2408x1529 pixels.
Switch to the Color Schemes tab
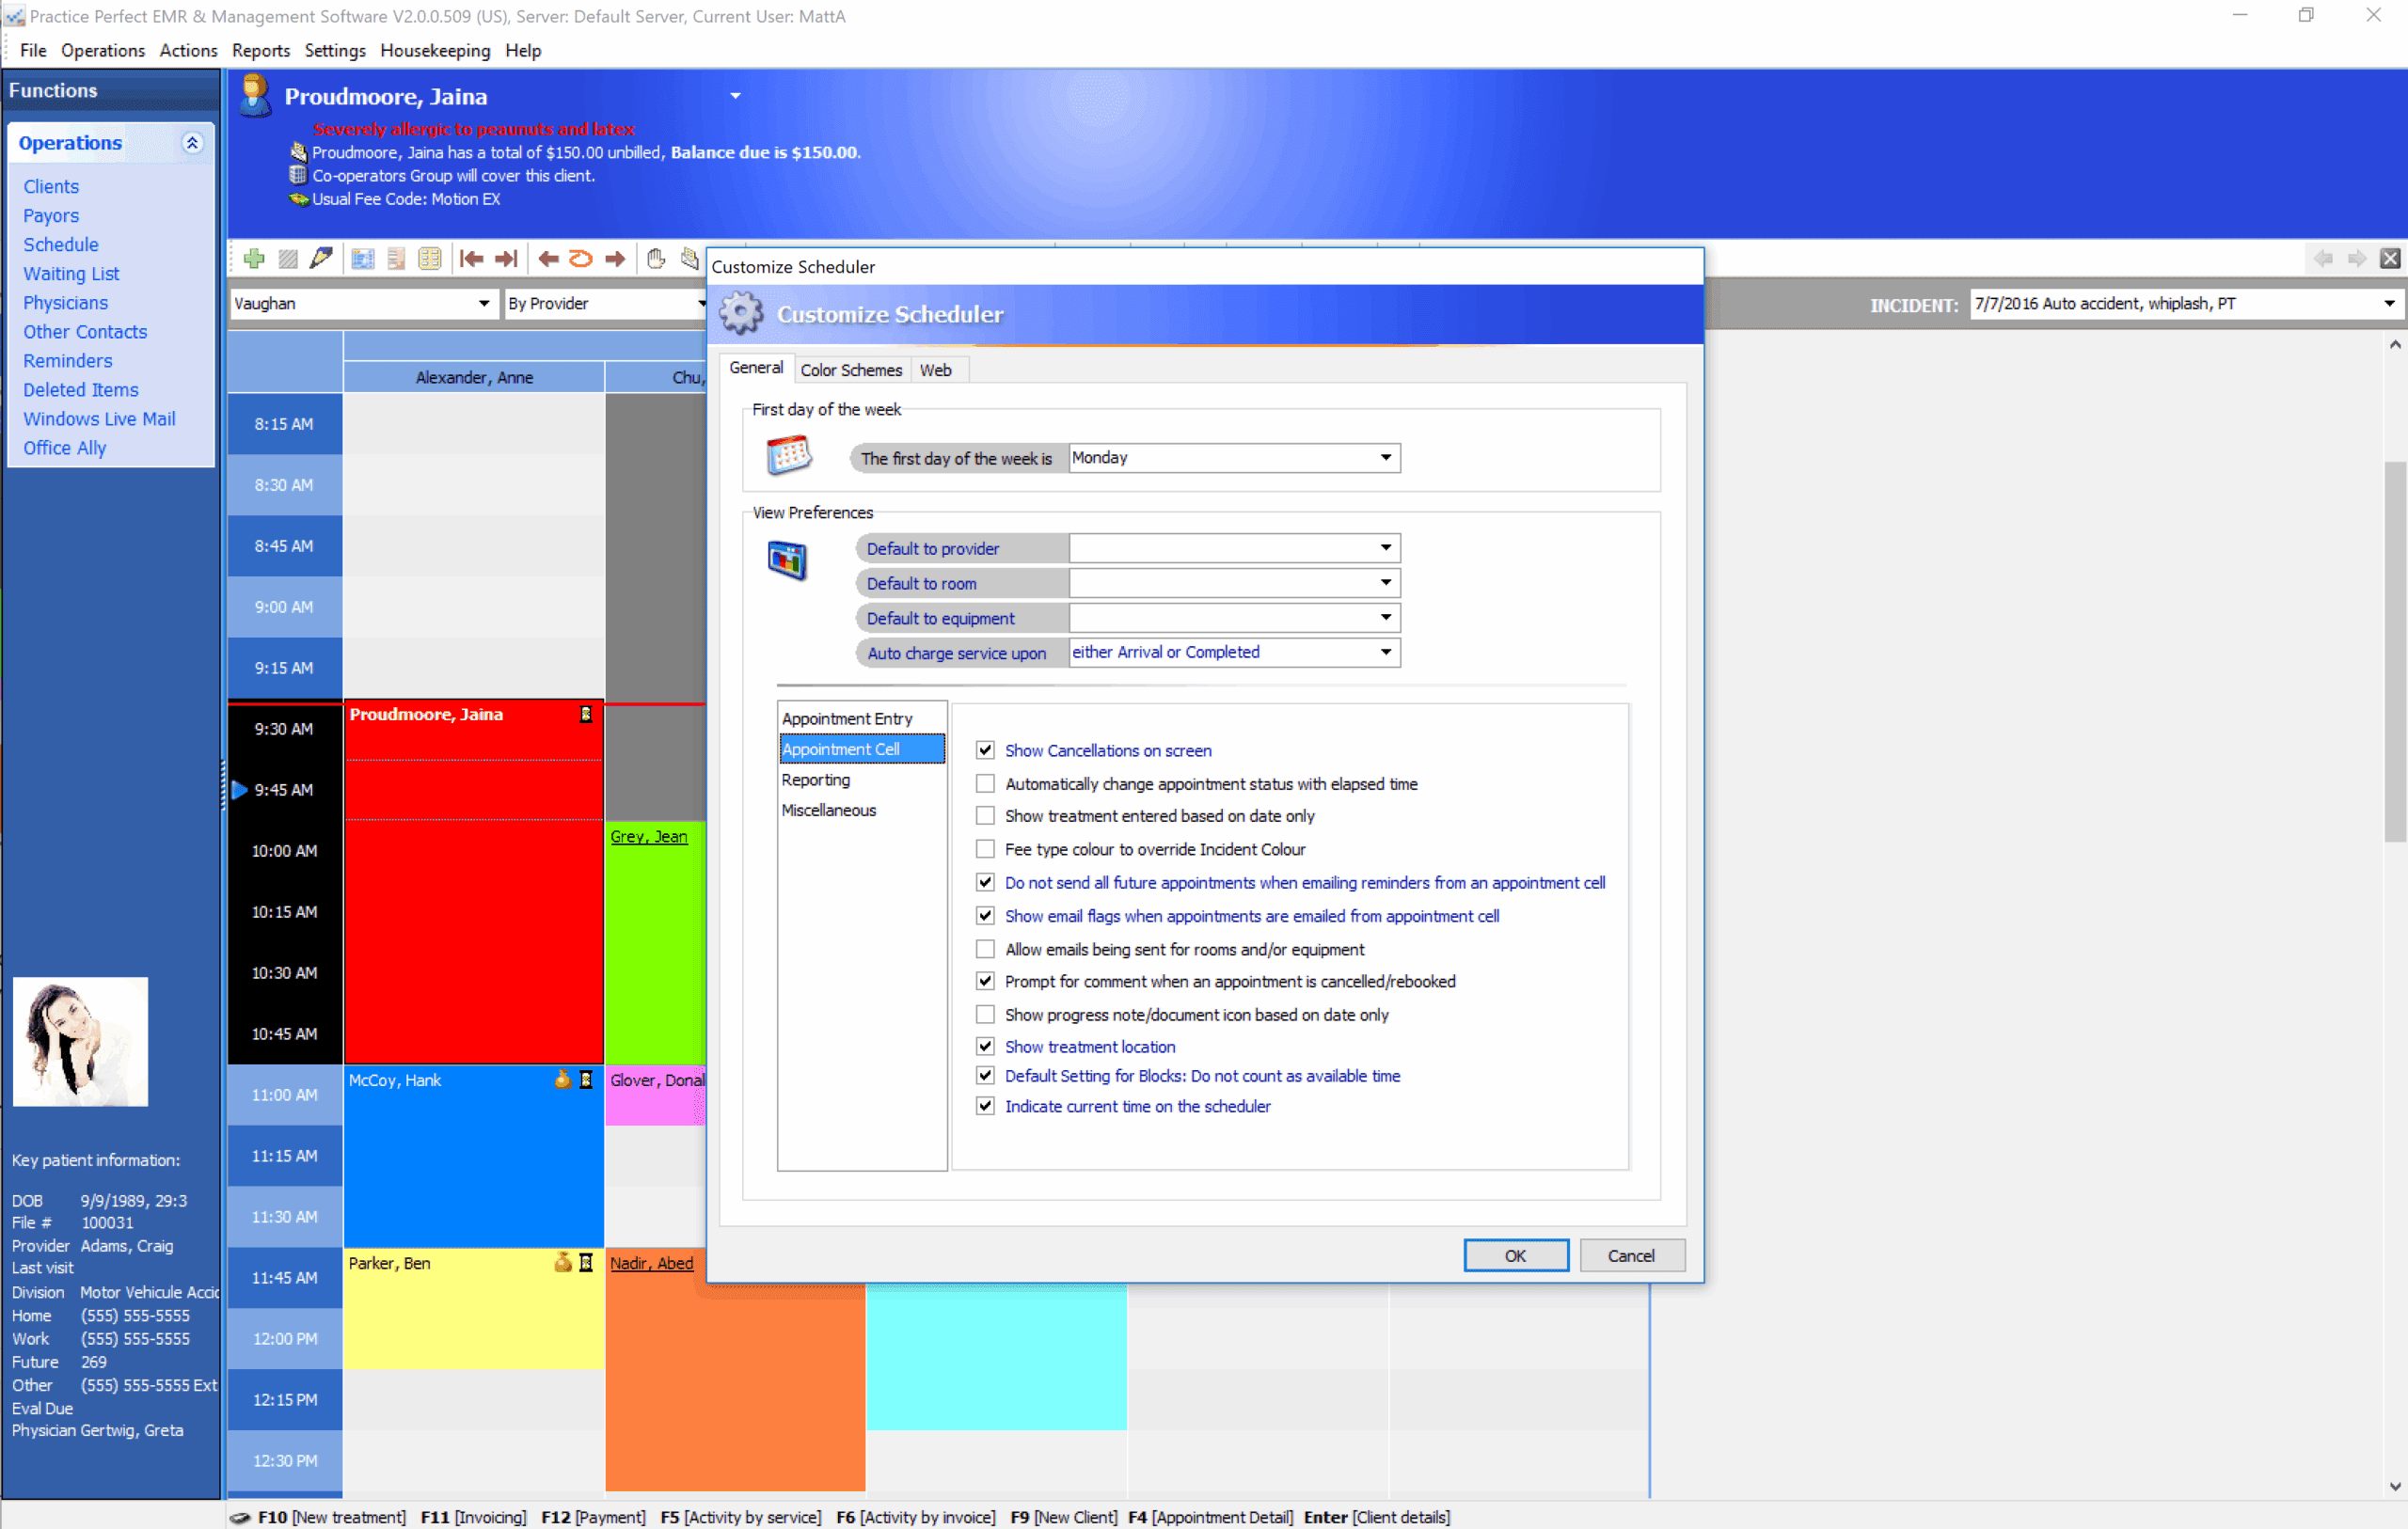click(850, 370)
